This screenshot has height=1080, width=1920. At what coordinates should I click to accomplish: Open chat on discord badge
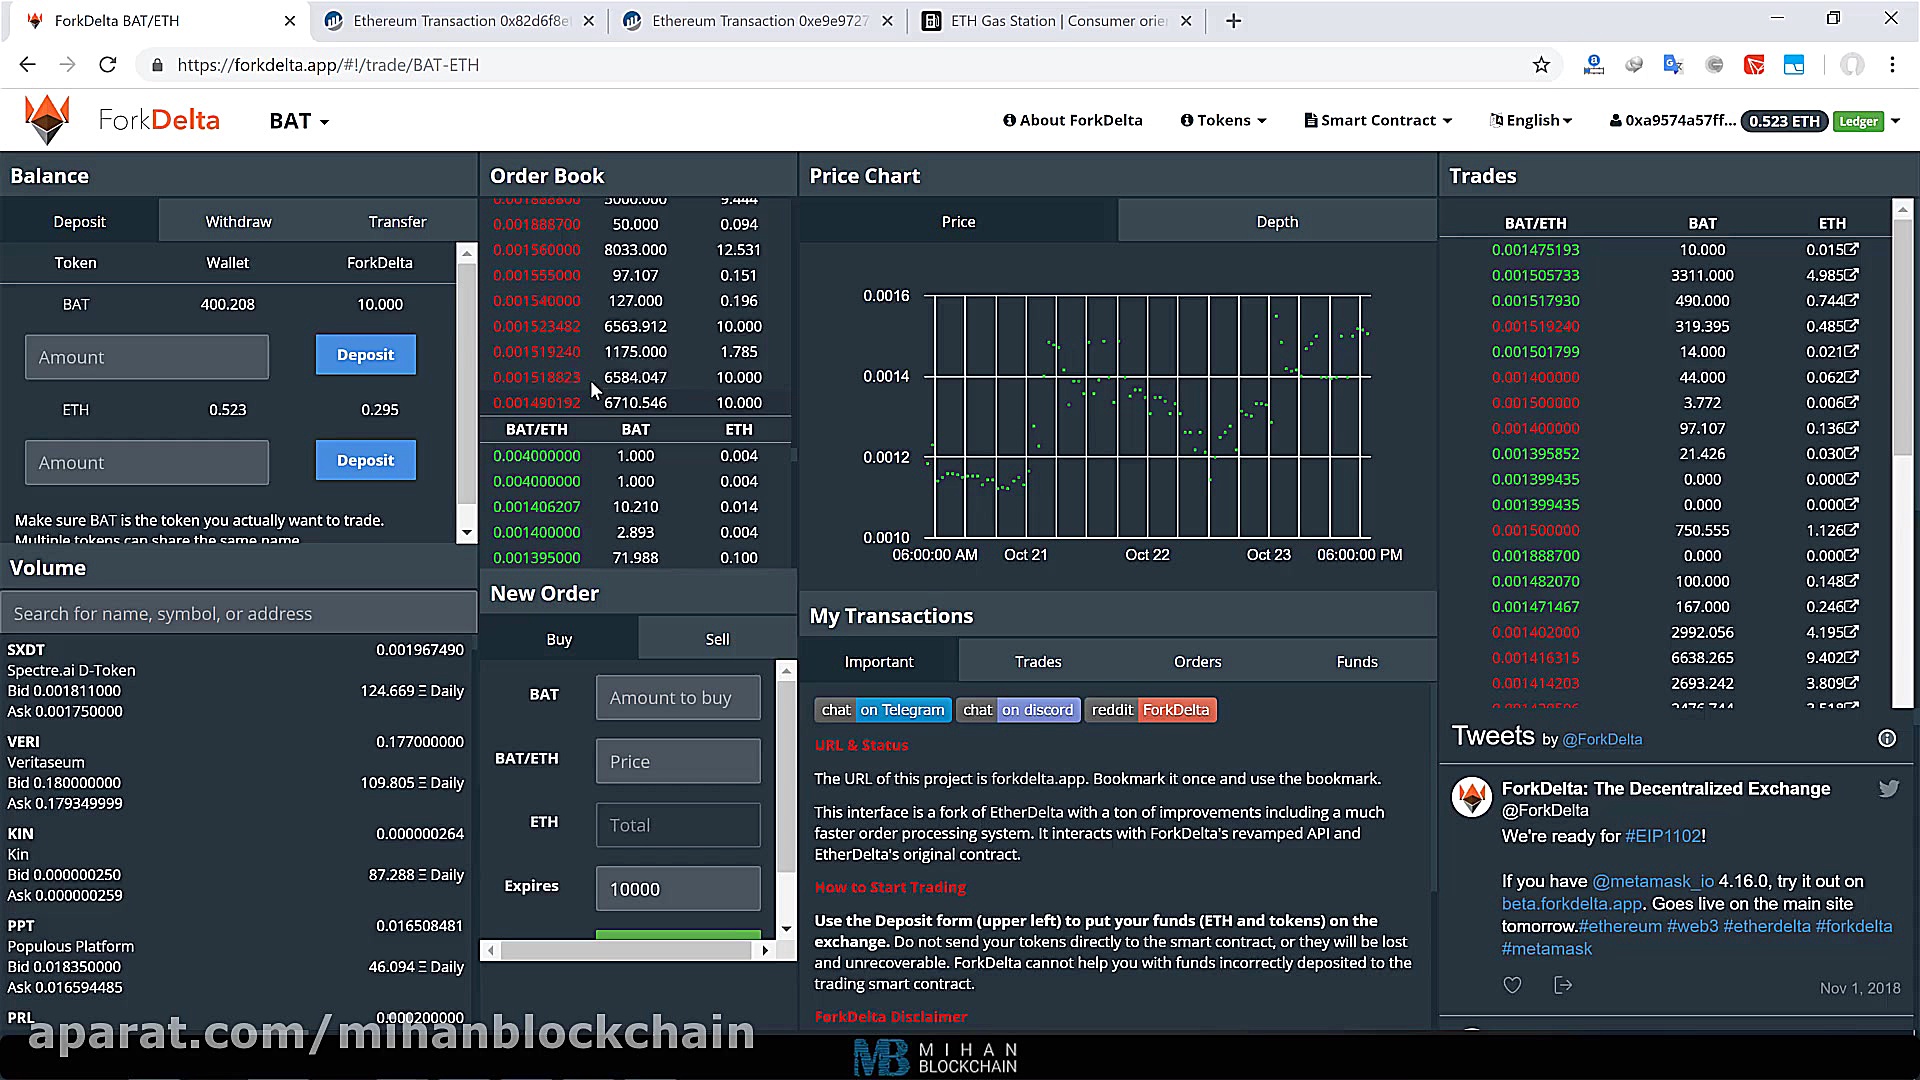coord(1018,709)
